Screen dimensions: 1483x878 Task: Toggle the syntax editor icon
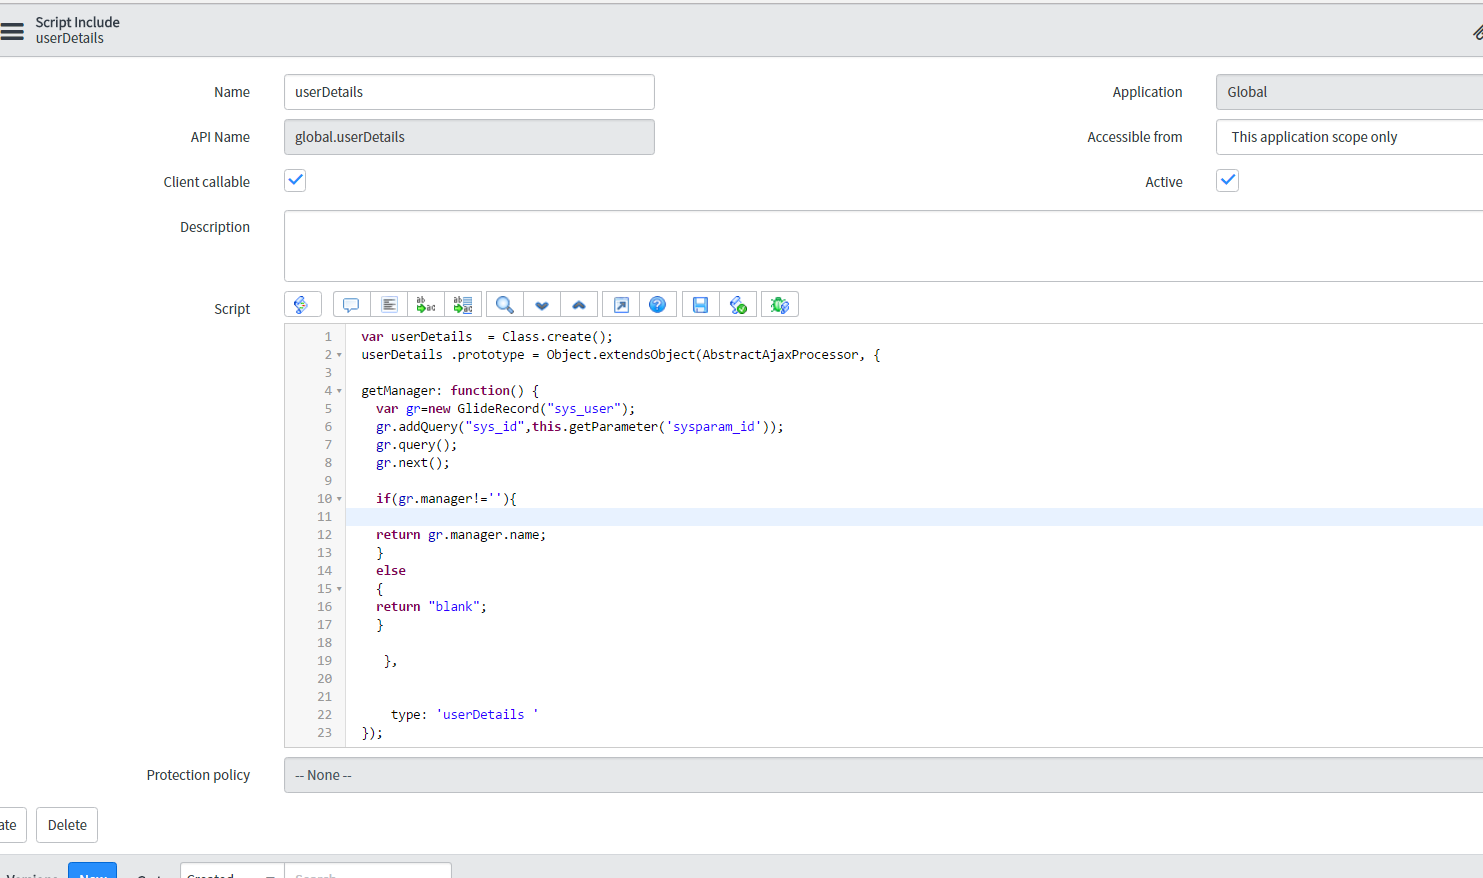click(x=302, y=305)
